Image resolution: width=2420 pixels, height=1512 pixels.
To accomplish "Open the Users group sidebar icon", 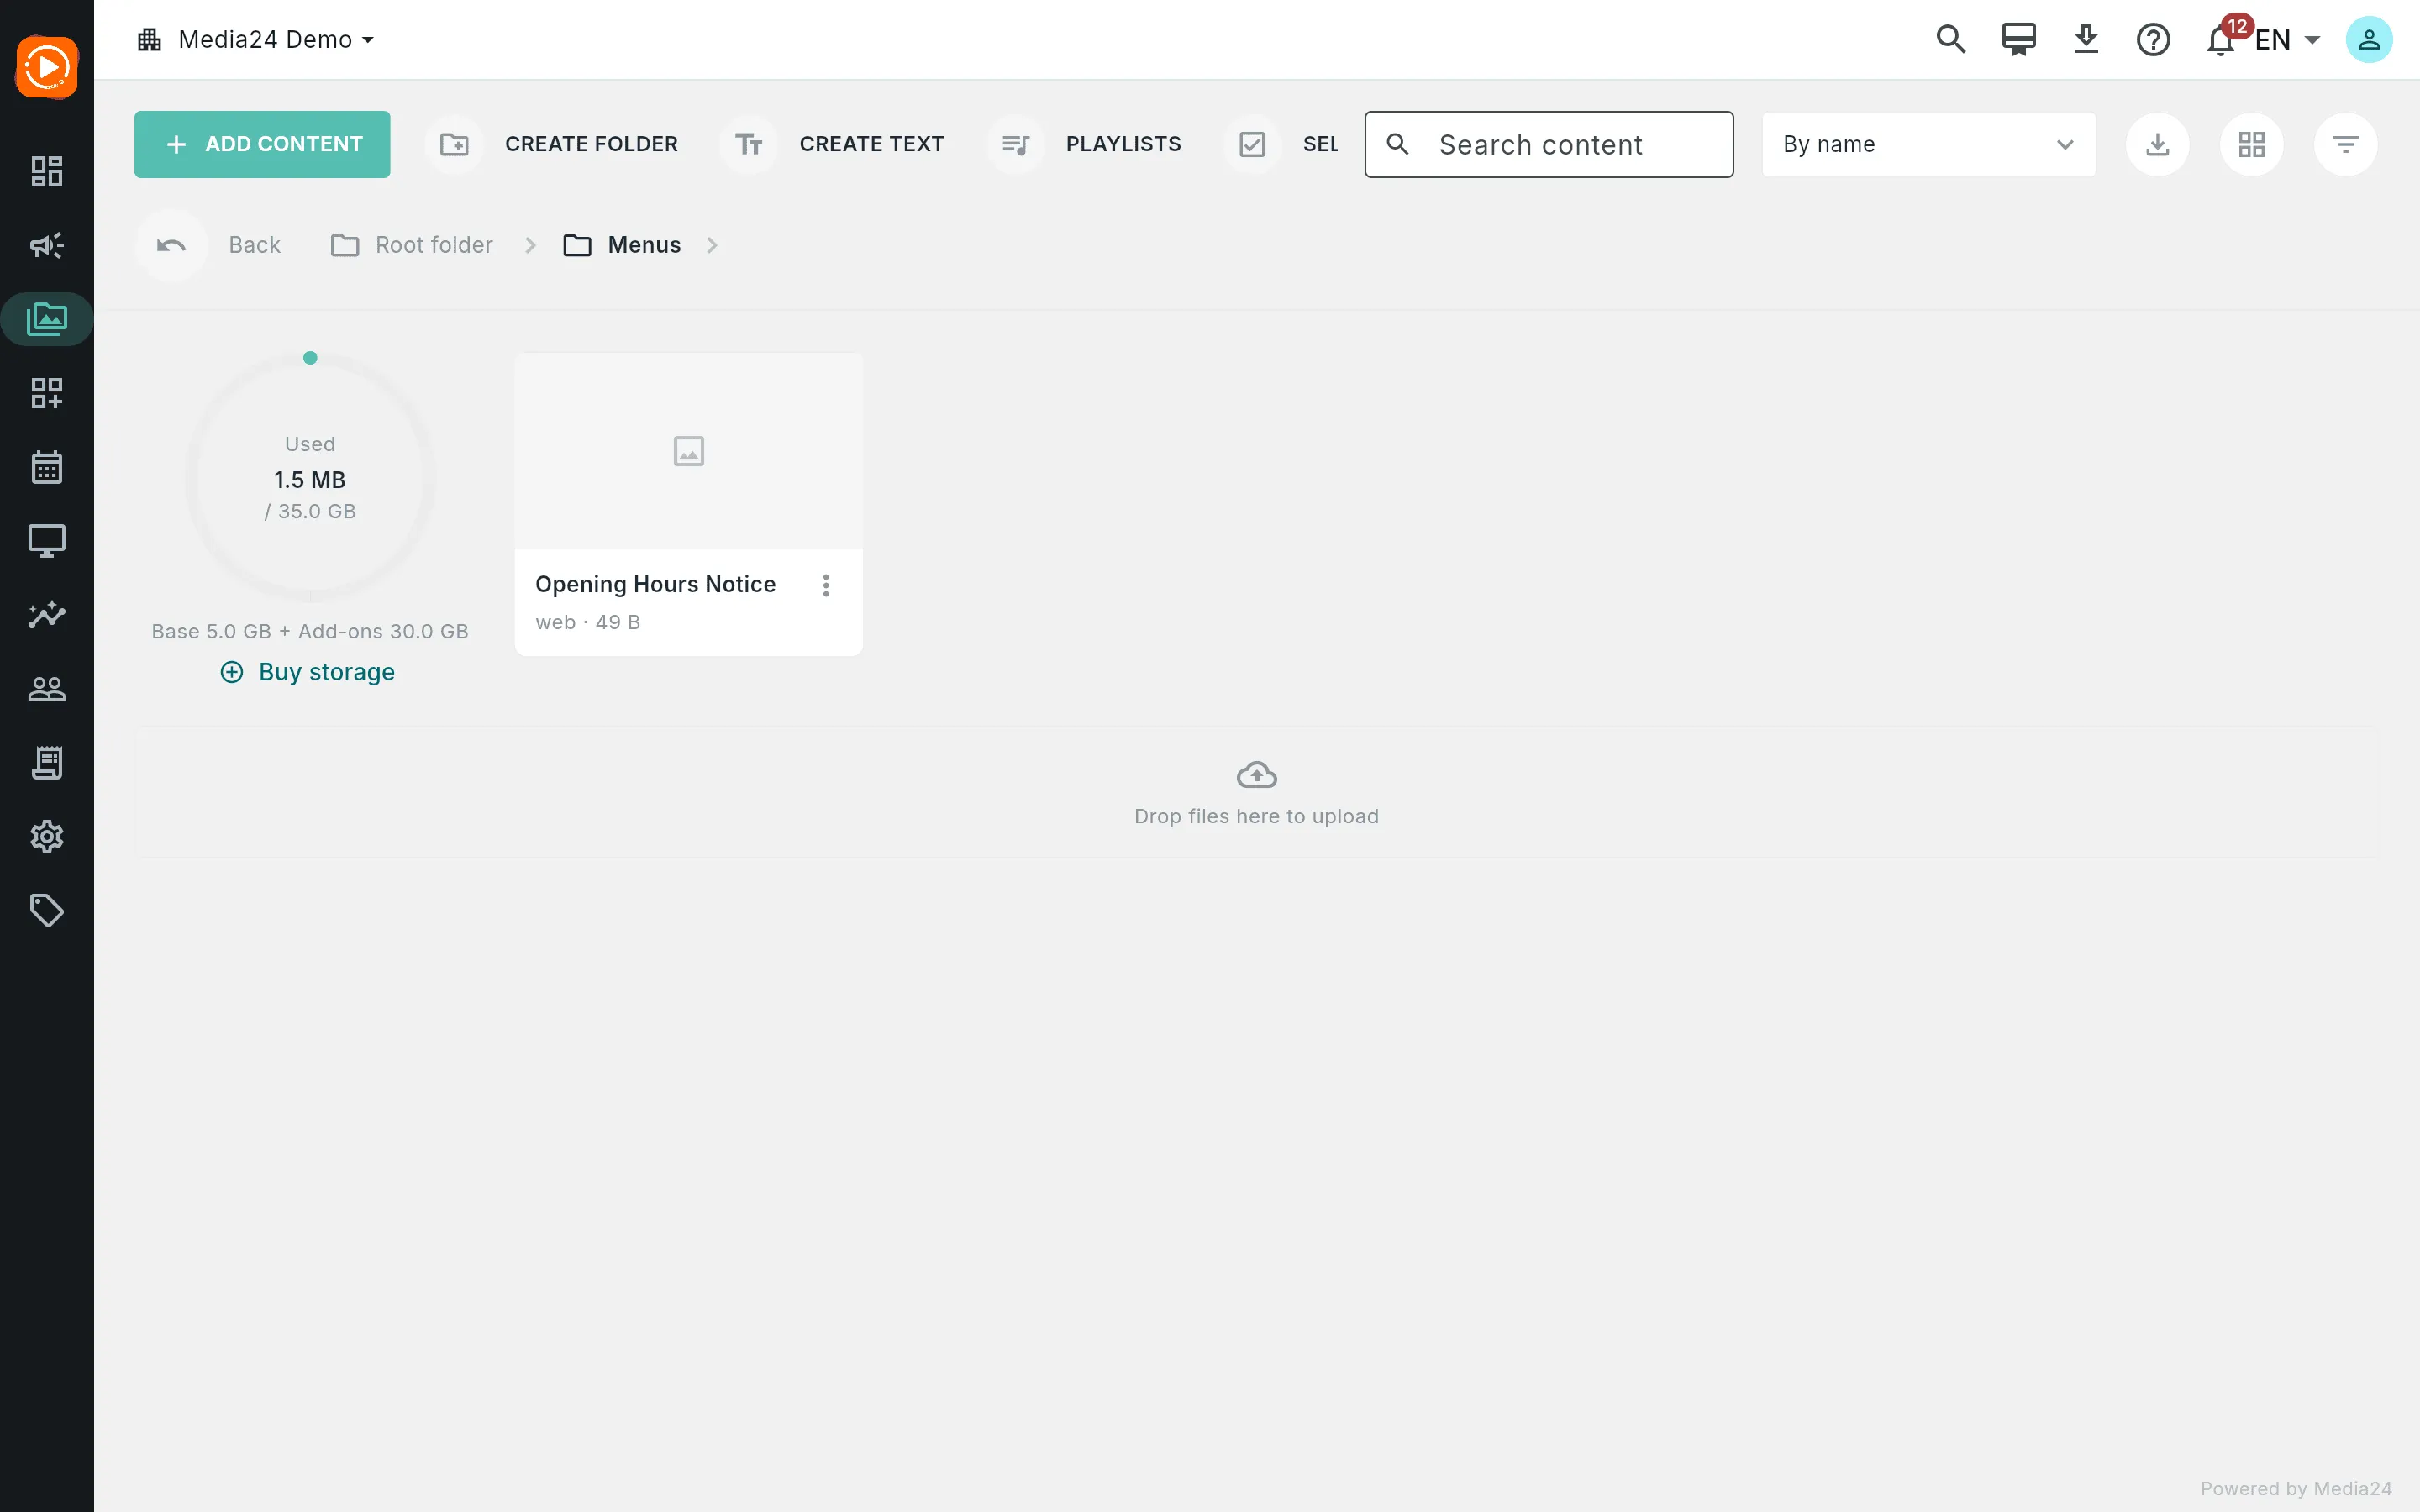I will click(x=47, y=689).
